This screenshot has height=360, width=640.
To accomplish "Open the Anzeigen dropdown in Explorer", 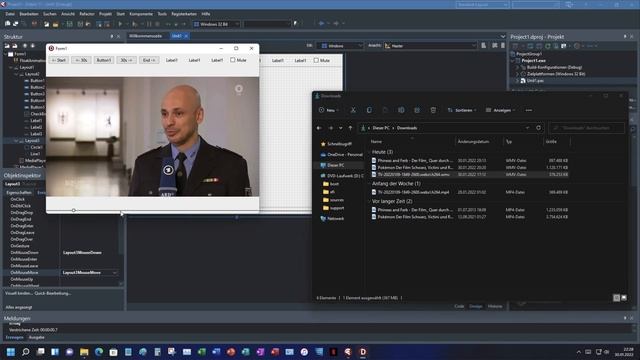I will tap(500, 110).
